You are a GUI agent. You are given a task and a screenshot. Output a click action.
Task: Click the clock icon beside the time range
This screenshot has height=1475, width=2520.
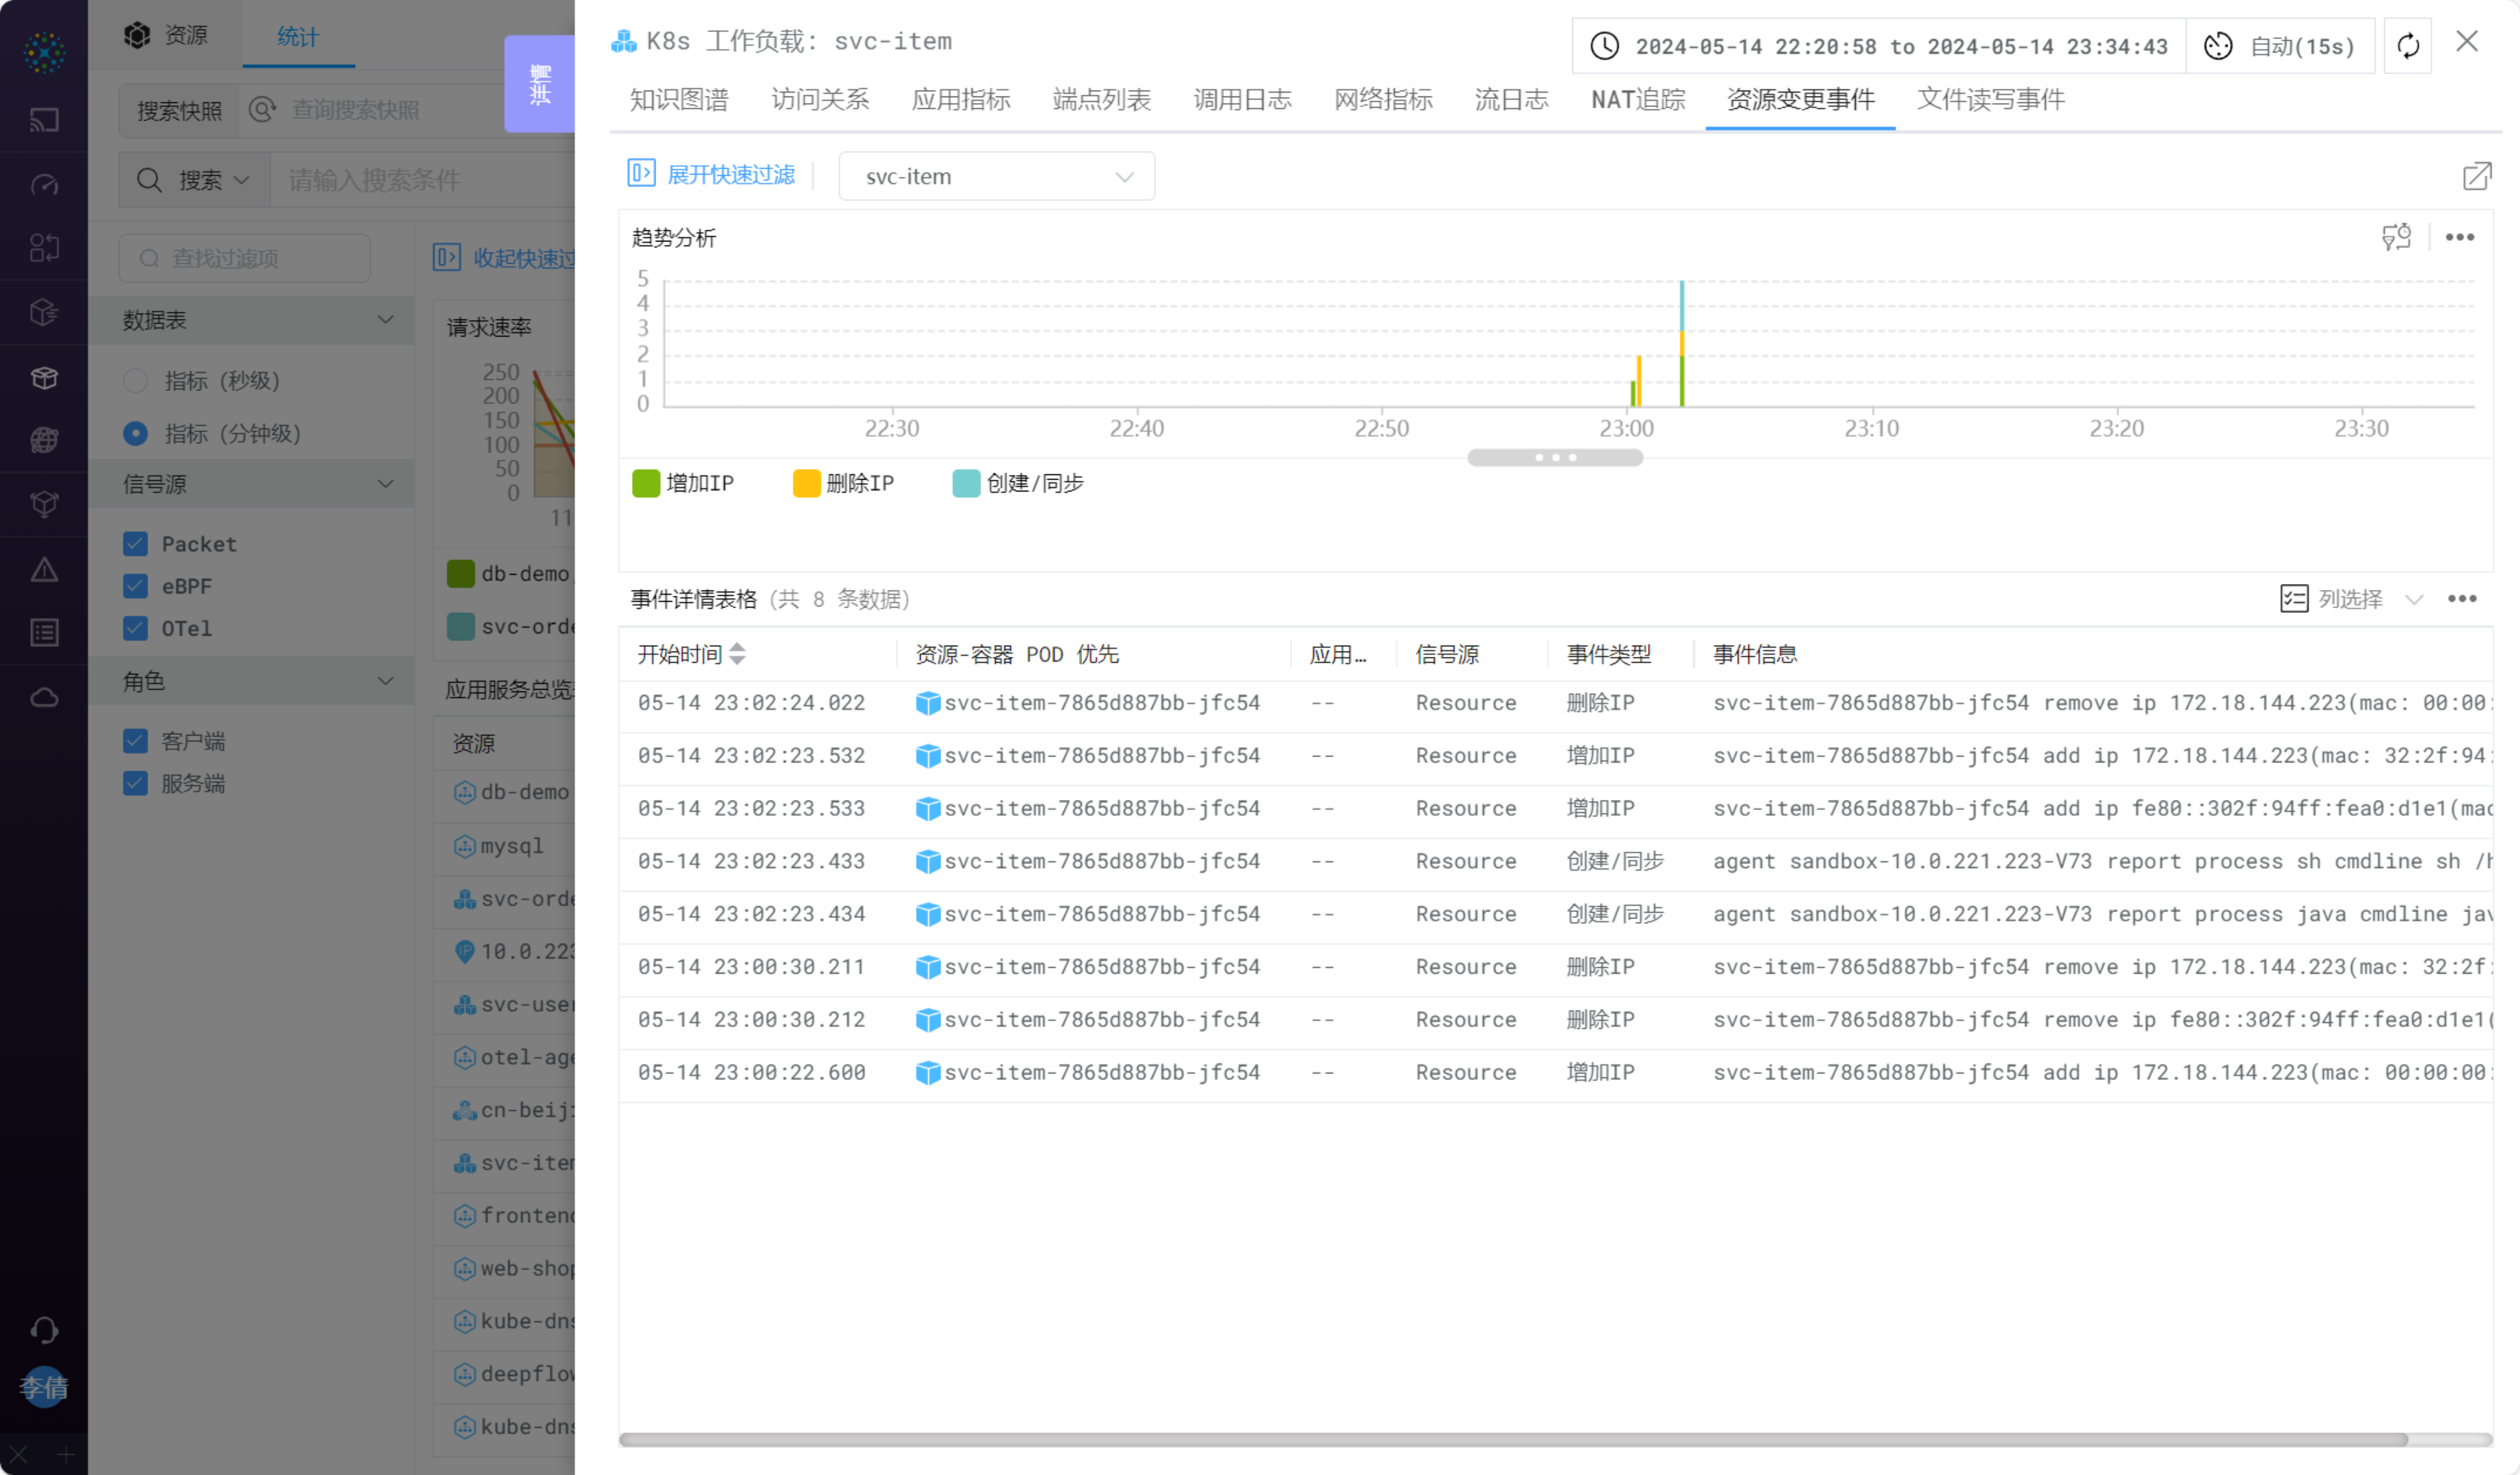[1604, 46]
